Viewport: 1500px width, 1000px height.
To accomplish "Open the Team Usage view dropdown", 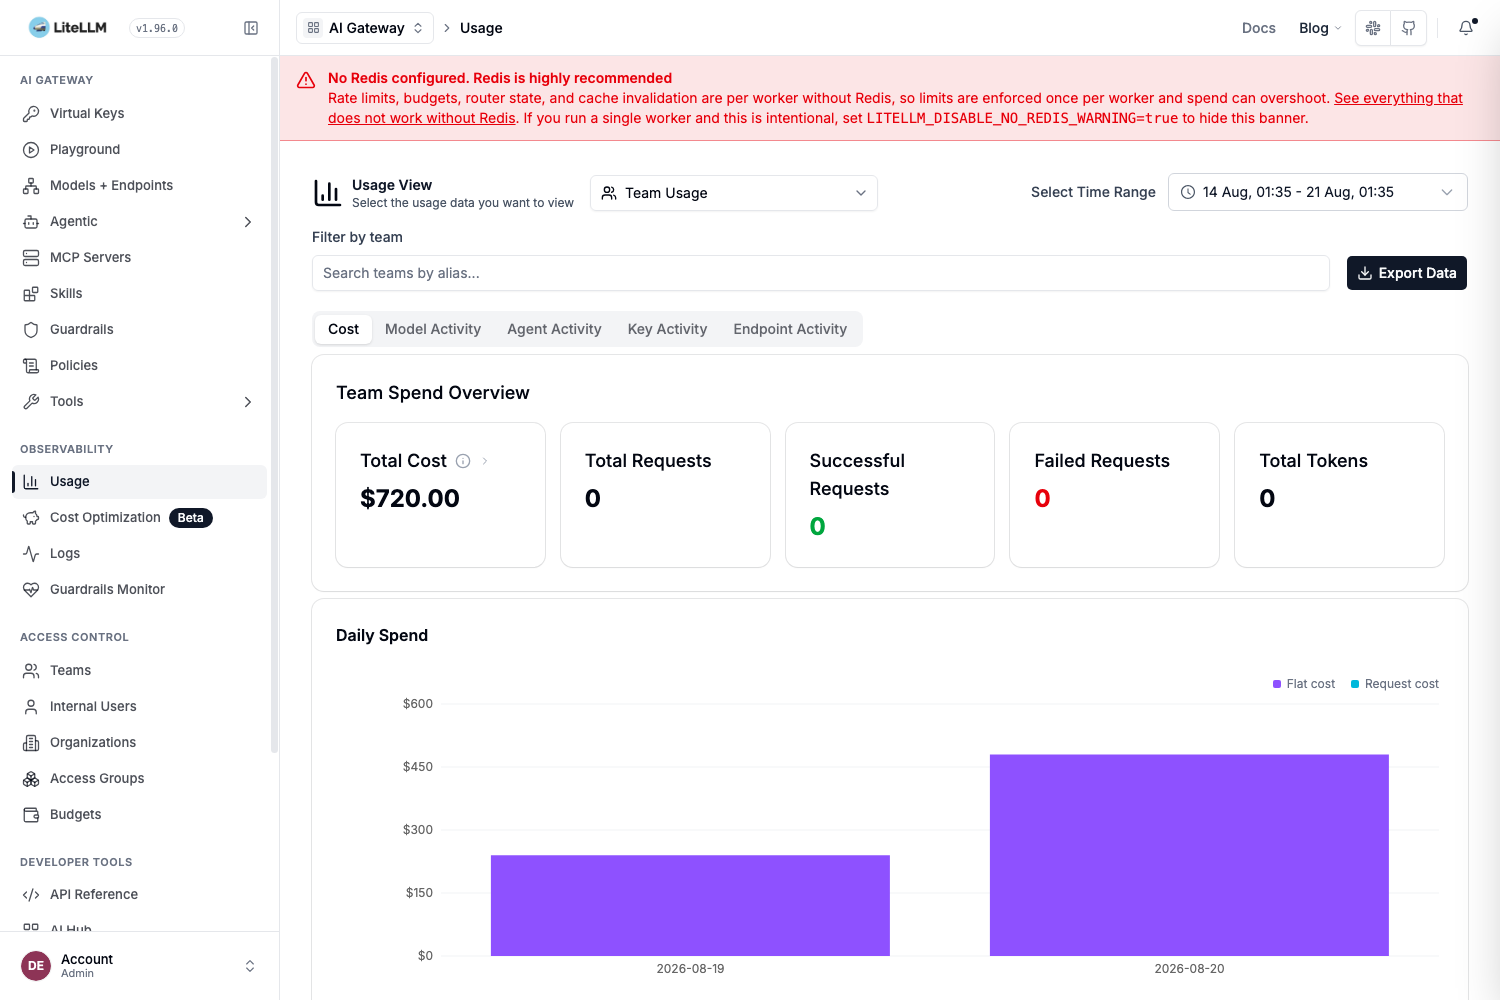I will coord(734,193).
